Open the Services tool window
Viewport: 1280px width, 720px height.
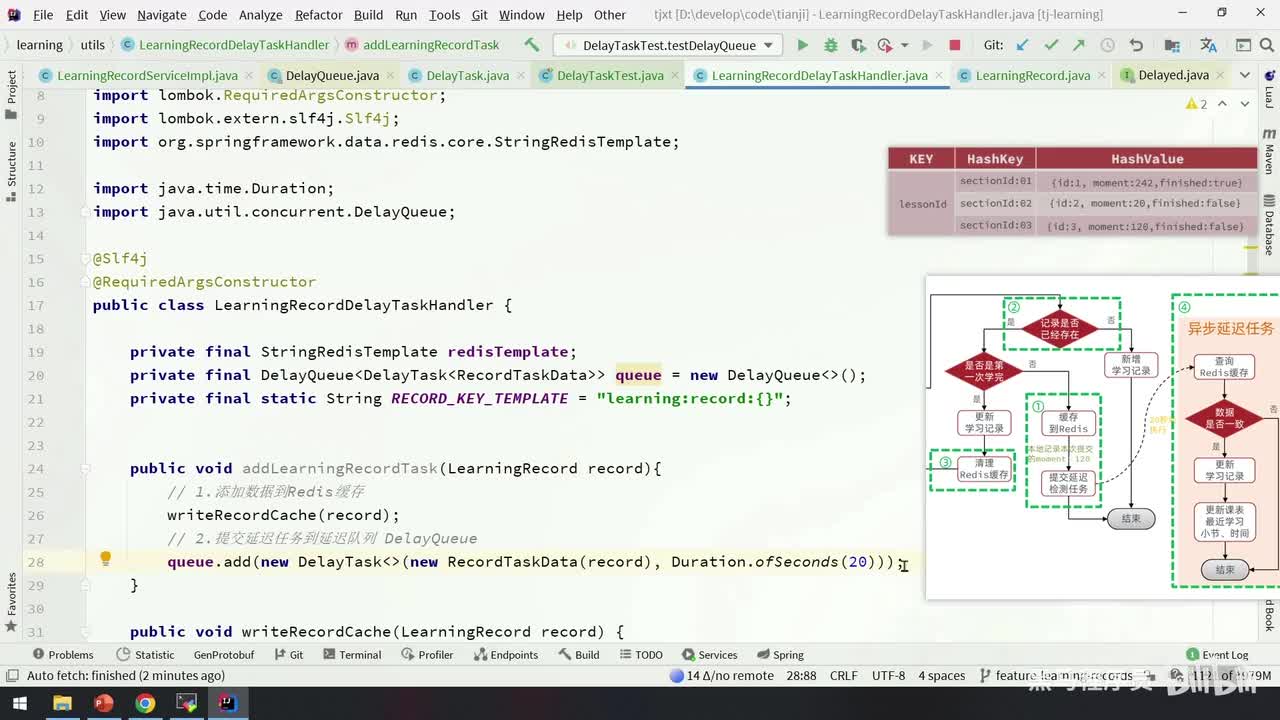[x=708, y=655]
